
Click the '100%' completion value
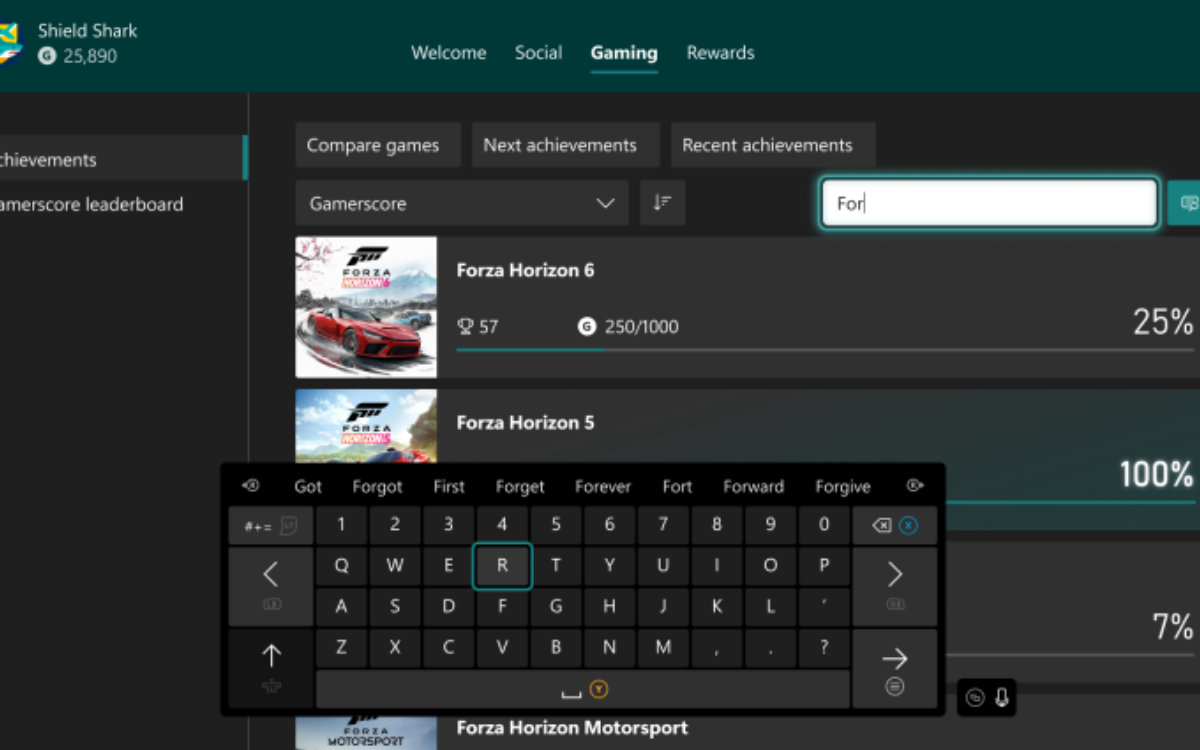point(1157,474)
